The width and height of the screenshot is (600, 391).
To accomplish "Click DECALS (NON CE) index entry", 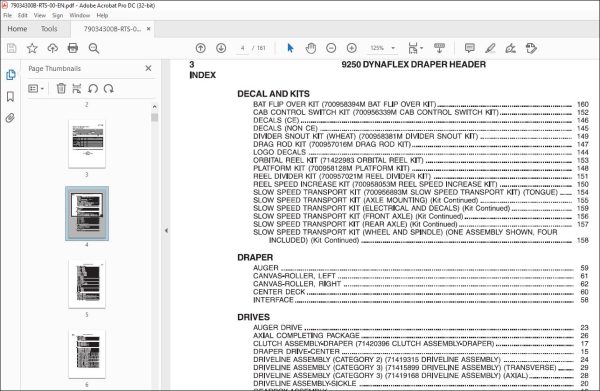I will (x=285, y=128).
